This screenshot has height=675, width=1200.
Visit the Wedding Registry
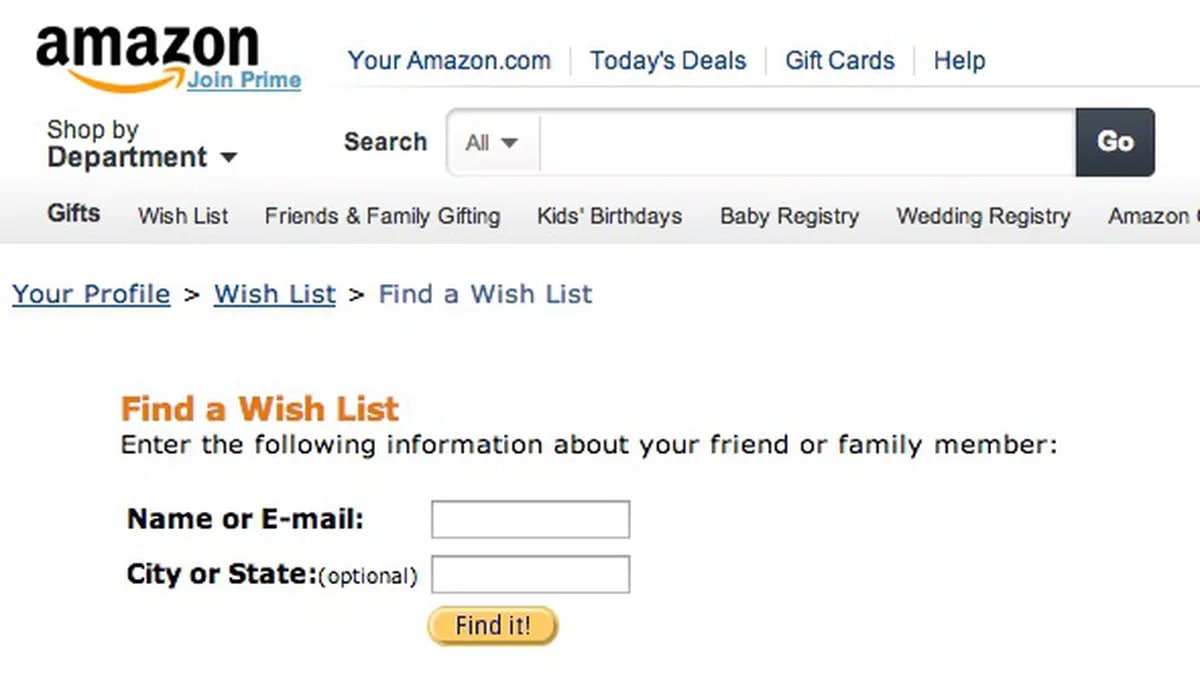click(983, 216)
